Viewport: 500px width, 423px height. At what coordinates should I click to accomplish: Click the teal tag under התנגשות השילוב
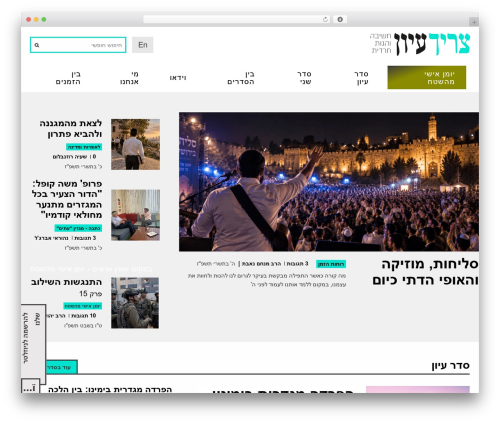(x=83, y=306)
